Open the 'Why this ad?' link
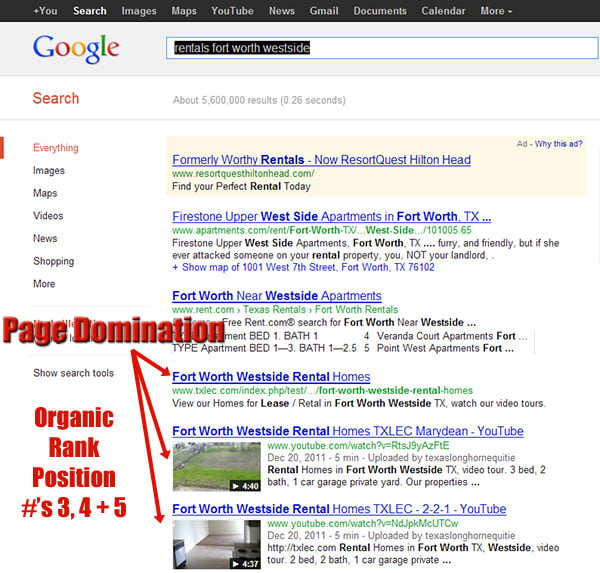 [558, 144]
